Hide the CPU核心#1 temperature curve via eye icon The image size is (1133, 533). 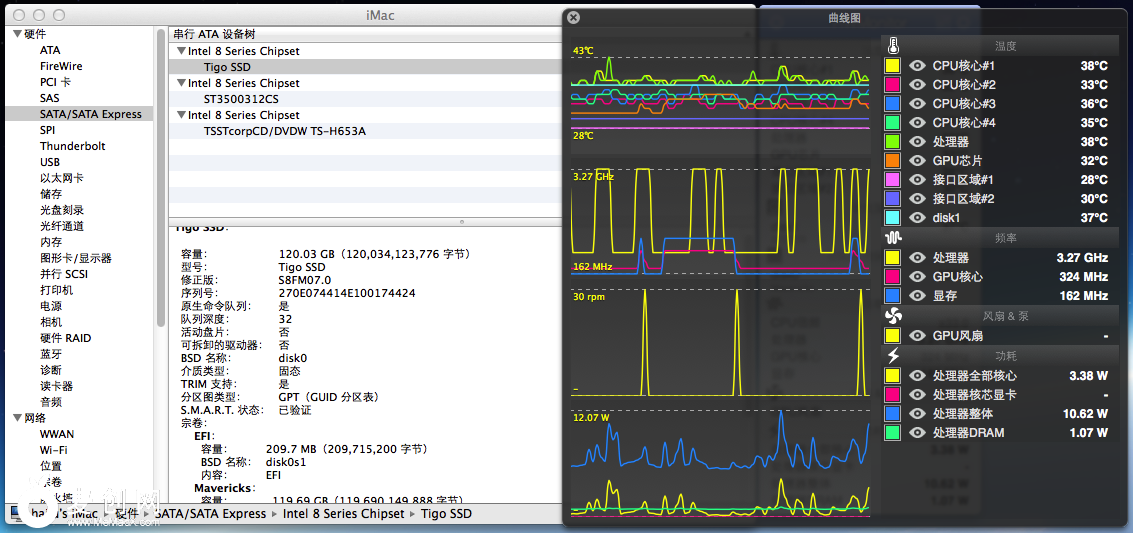[x=917, y=66]
